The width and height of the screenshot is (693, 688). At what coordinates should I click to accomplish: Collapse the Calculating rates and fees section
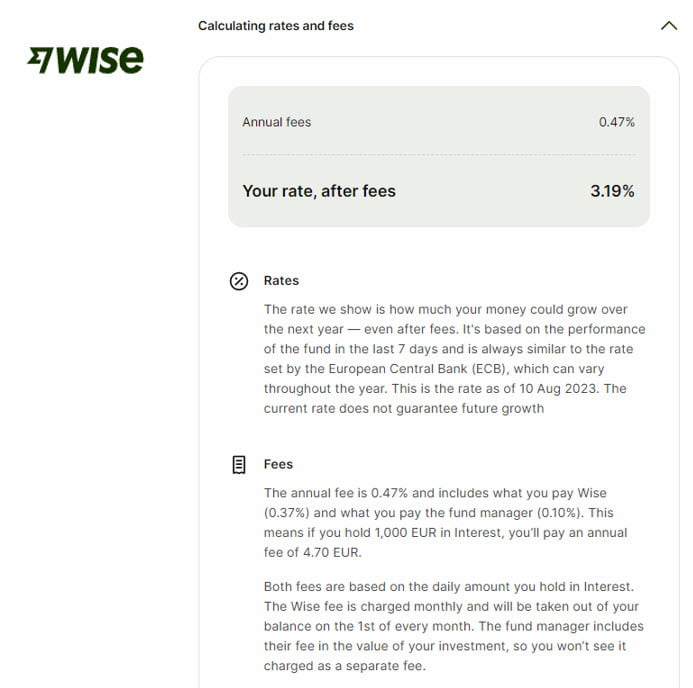(669, 26)
